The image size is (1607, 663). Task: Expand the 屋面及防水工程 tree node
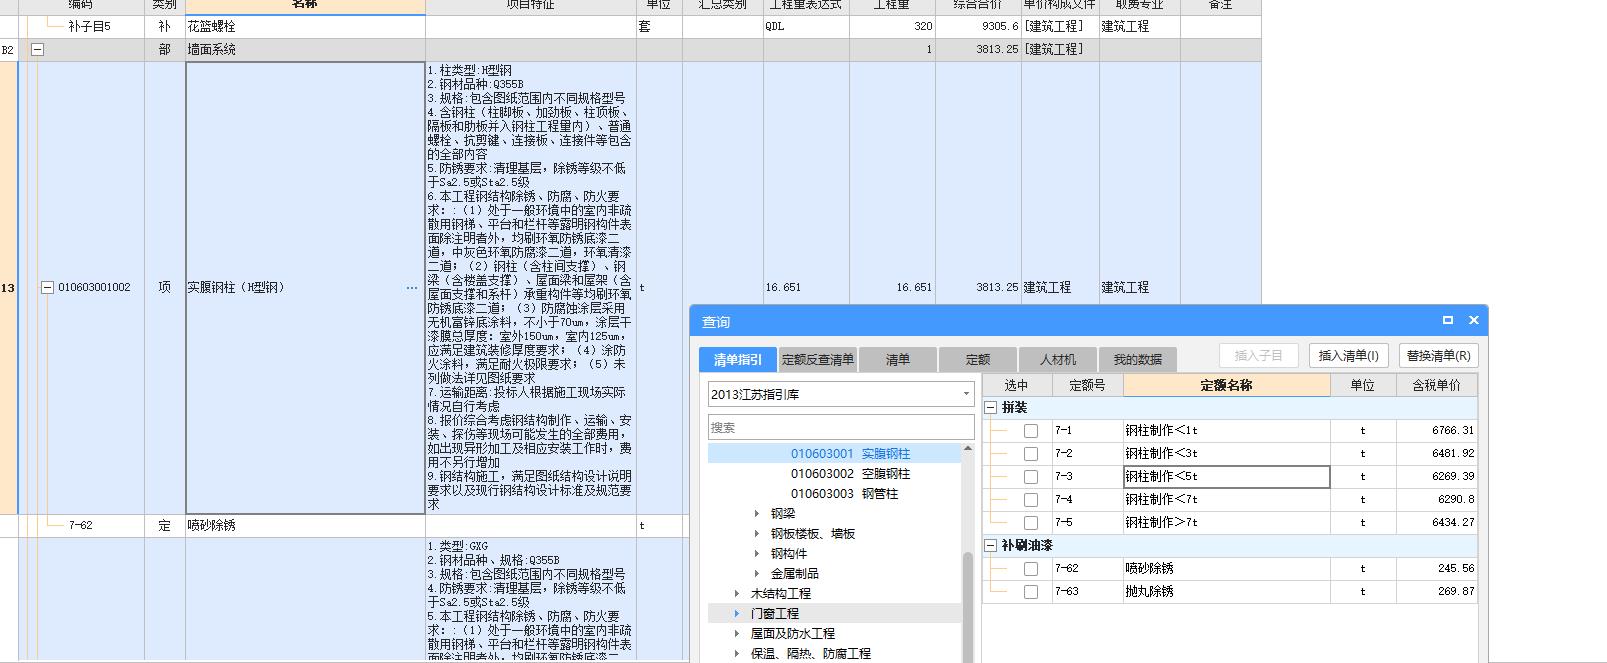pyautogui.click(x=737, y=634)
